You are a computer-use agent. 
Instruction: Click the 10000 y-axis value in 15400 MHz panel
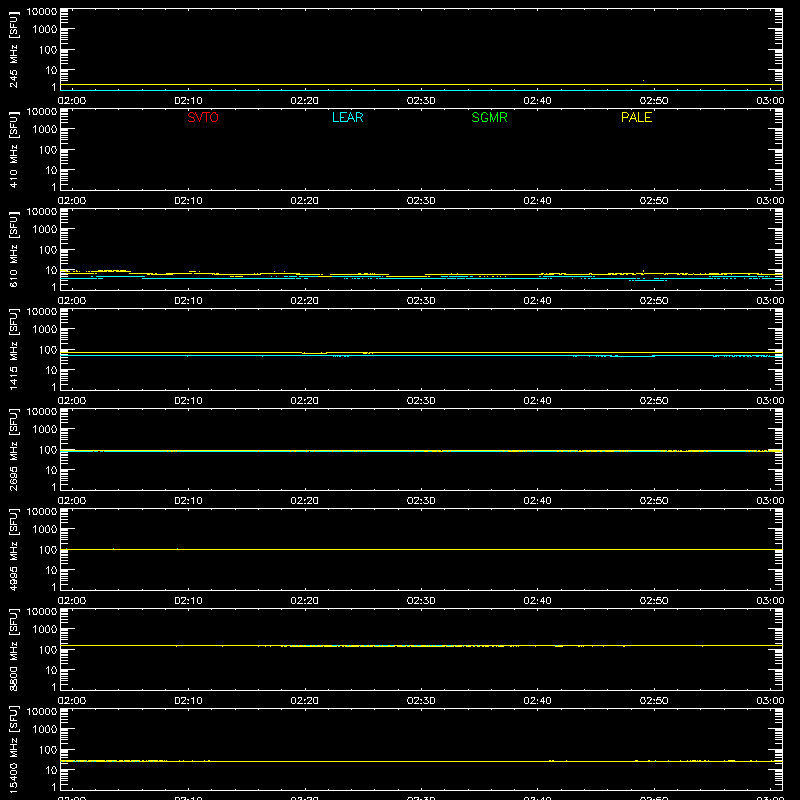coord(42,712)
